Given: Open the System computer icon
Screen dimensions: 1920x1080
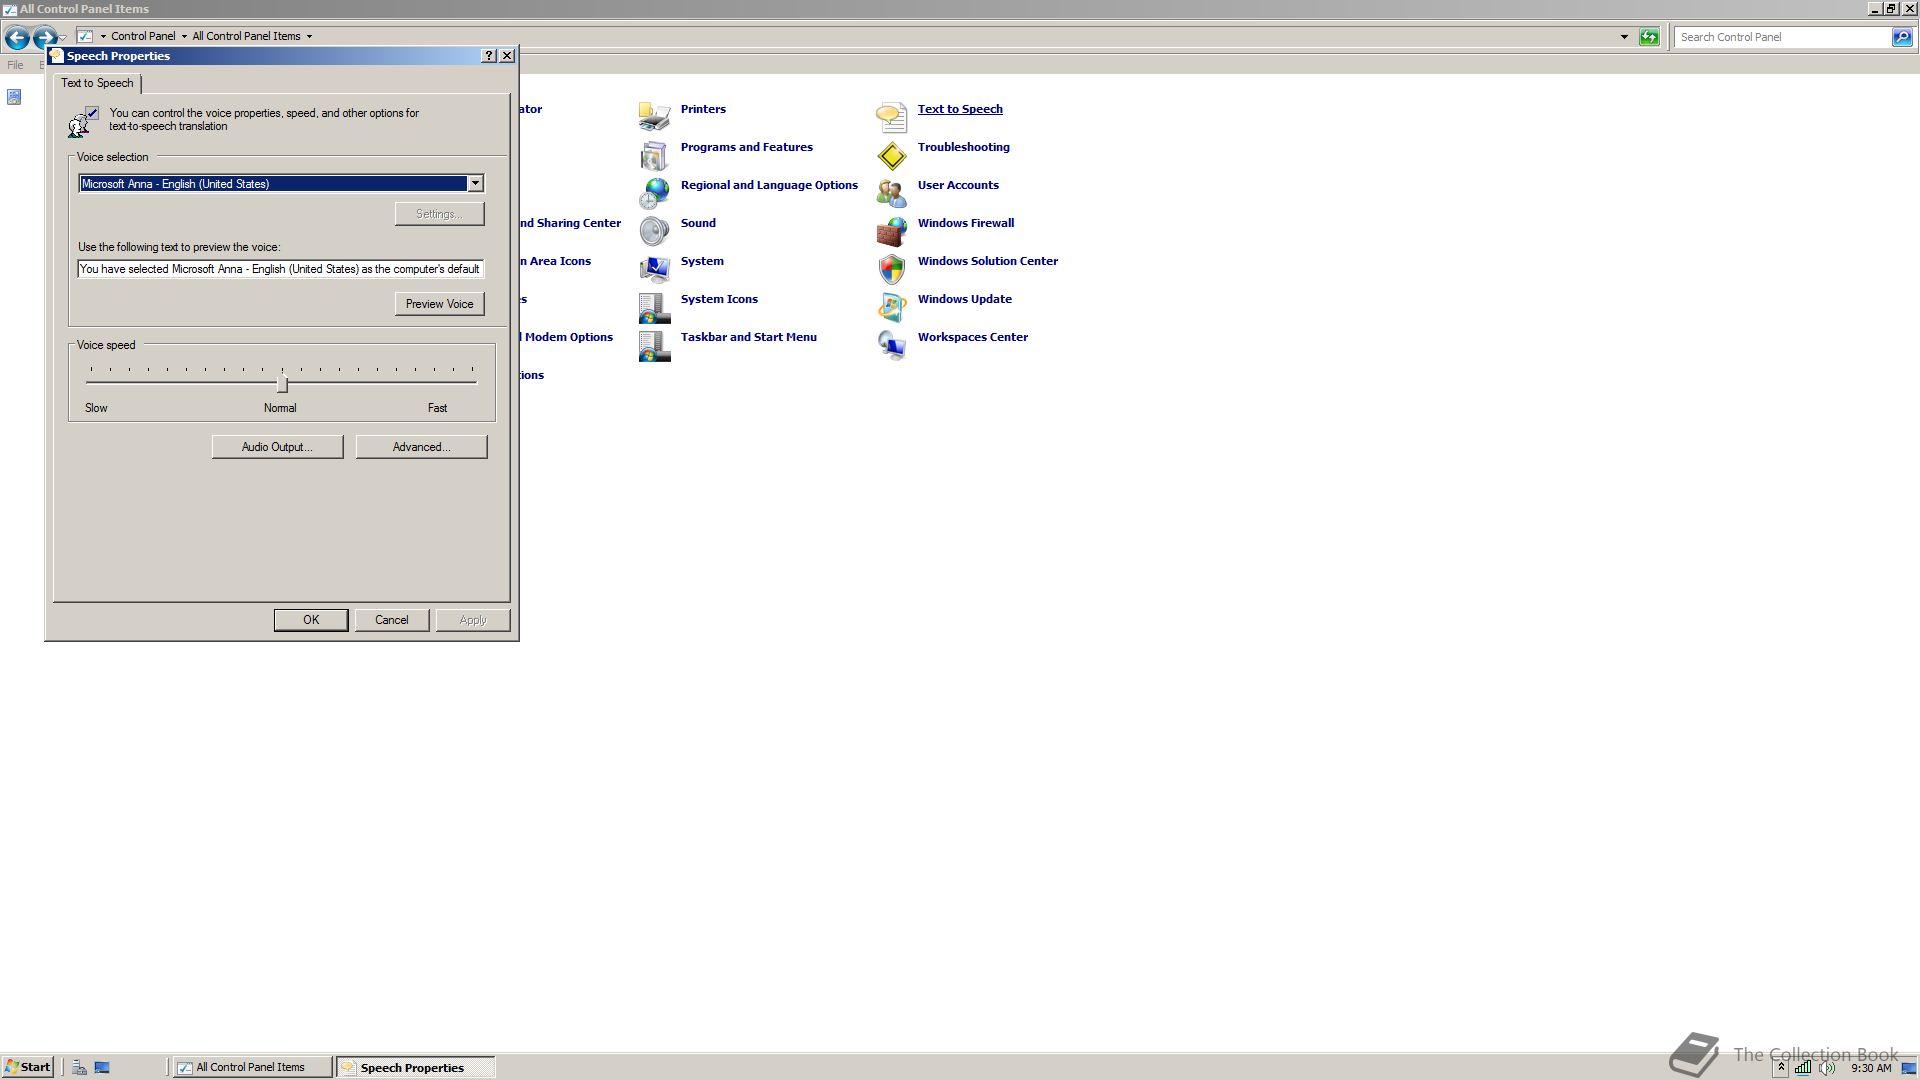Looking at the screenshot, I should click(654, 269).
